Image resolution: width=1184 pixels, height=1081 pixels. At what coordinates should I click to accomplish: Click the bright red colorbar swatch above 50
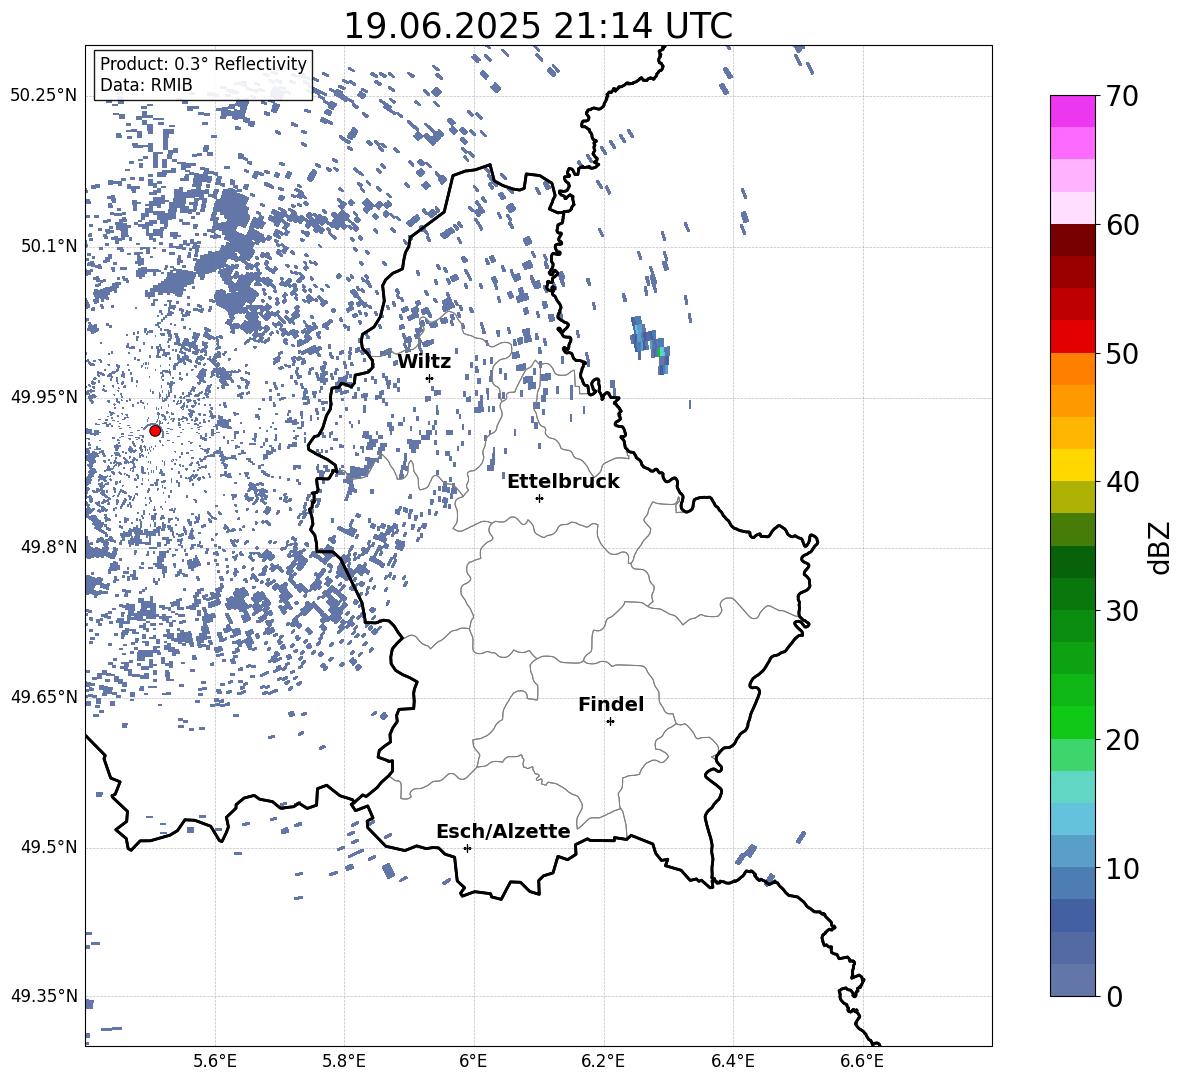[x=1072, y=337]
